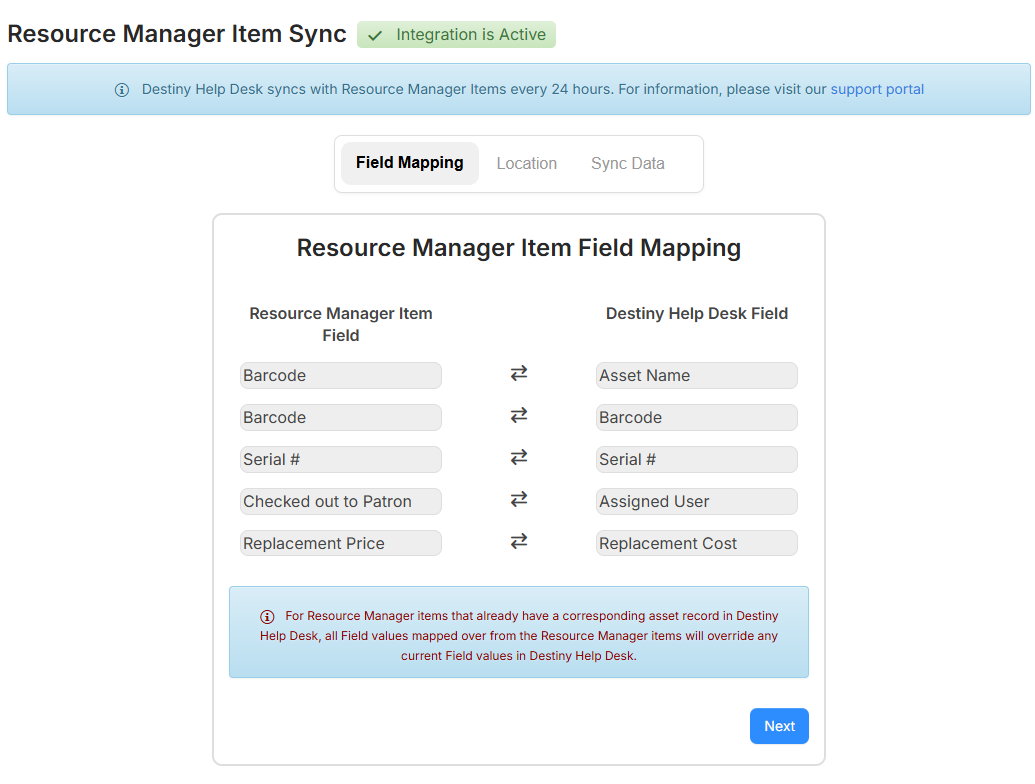Click the Resource Manager Item Sync page title
Viewport: 1035px width, 784px height.
(x=177, y=34)
